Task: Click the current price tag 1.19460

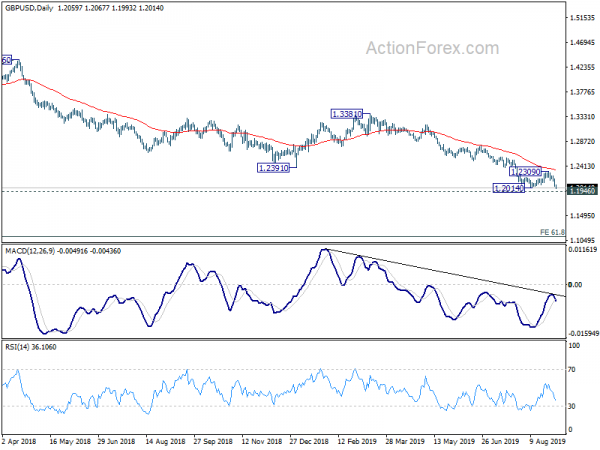Action: [582, 190]
